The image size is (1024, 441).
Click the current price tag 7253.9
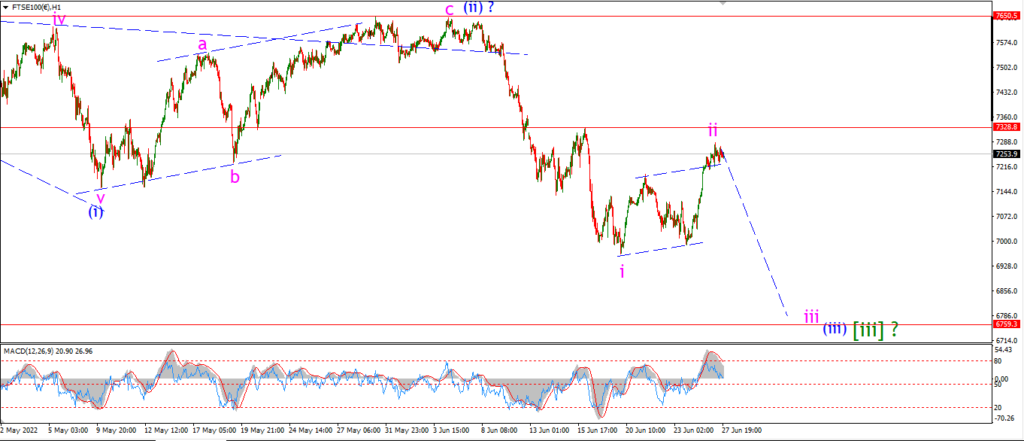[x=1004, y=154]
